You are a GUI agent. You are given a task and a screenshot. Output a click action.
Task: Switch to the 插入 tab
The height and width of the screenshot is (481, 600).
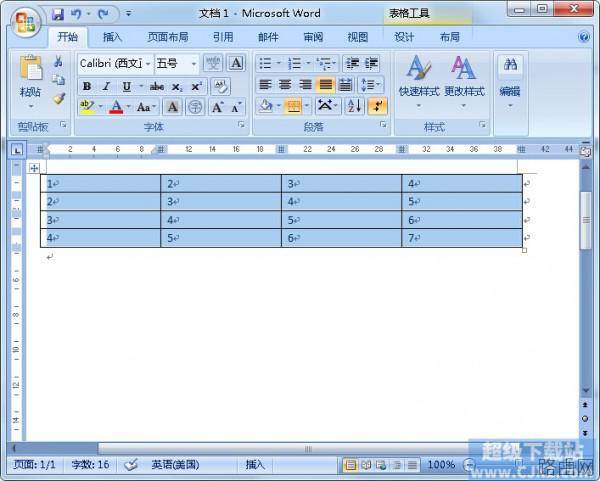112,37
